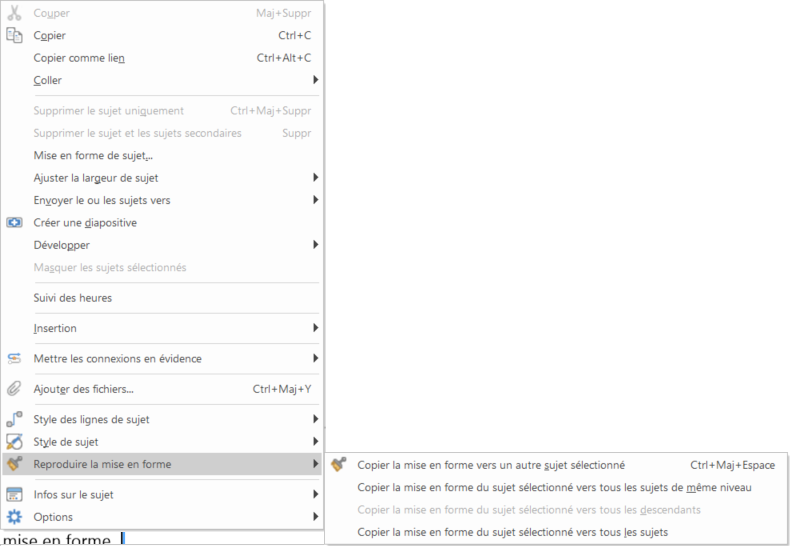790x546 pixels.
Task: Open the Insertion submenu
Action: tap(315, 328)
